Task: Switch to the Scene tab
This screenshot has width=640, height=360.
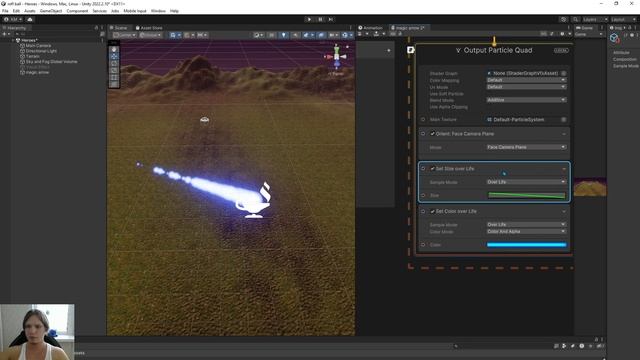Action: (x=119, y=28)
